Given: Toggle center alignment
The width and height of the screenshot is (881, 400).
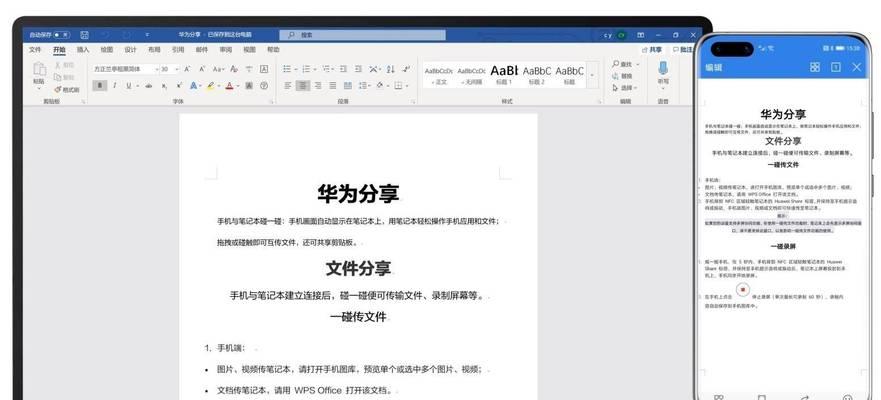Looking at the screenshot, I should [303, 86].
